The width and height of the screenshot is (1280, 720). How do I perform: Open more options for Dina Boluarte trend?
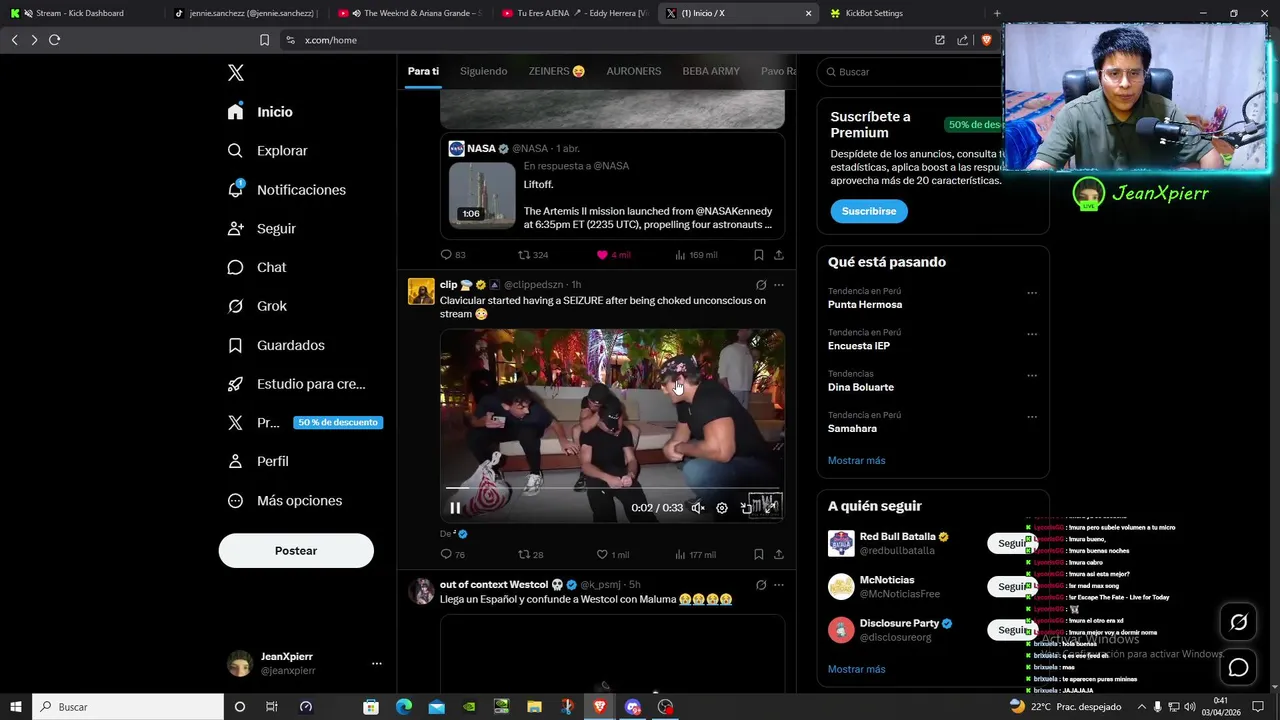click(1032, 376)
